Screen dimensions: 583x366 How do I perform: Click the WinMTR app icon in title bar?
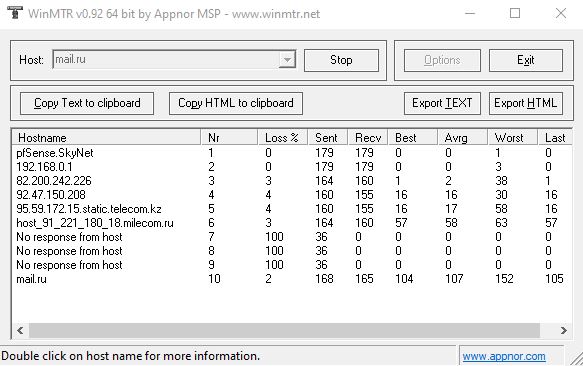pos(15,13)
